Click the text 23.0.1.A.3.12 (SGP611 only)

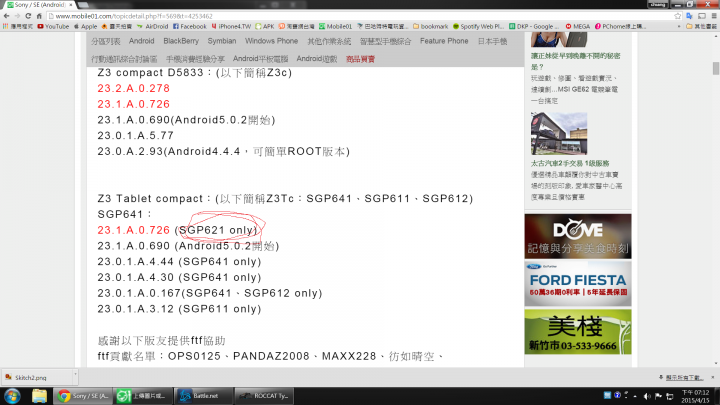(179, 309)
